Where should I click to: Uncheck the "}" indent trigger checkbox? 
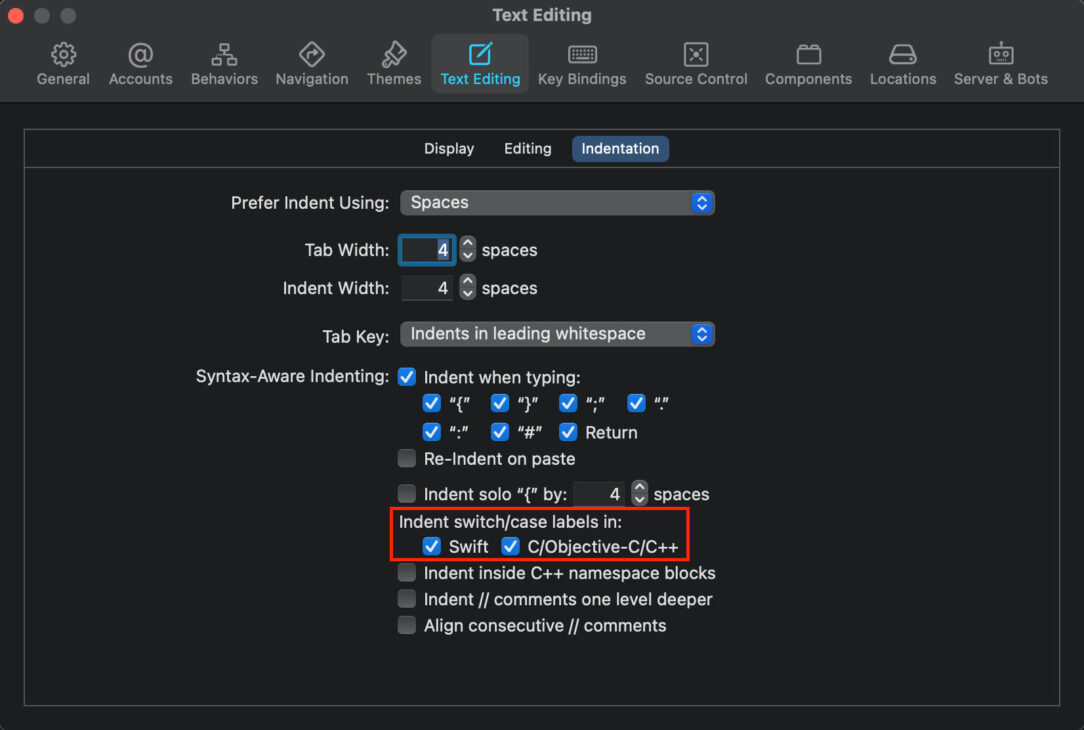click(500, 403)
